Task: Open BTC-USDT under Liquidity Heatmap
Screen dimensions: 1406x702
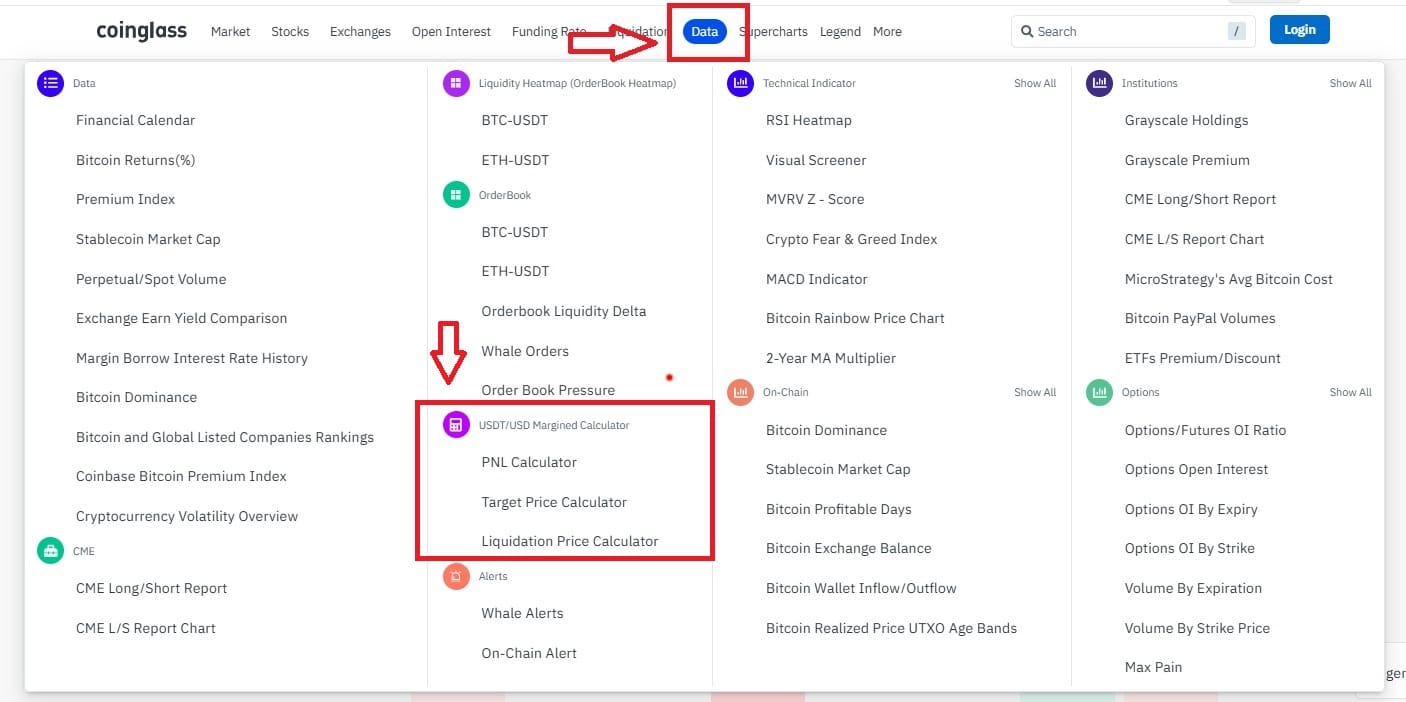Action: (x=515, y=120)
